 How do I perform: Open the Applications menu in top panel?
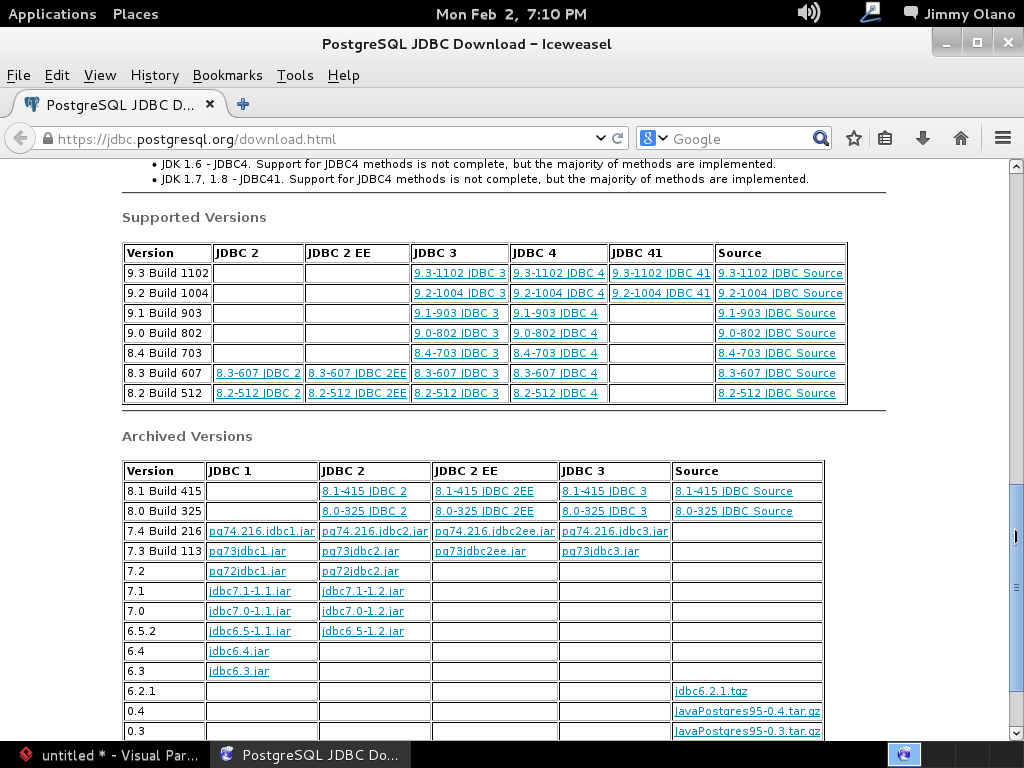[x=52, y=14]
